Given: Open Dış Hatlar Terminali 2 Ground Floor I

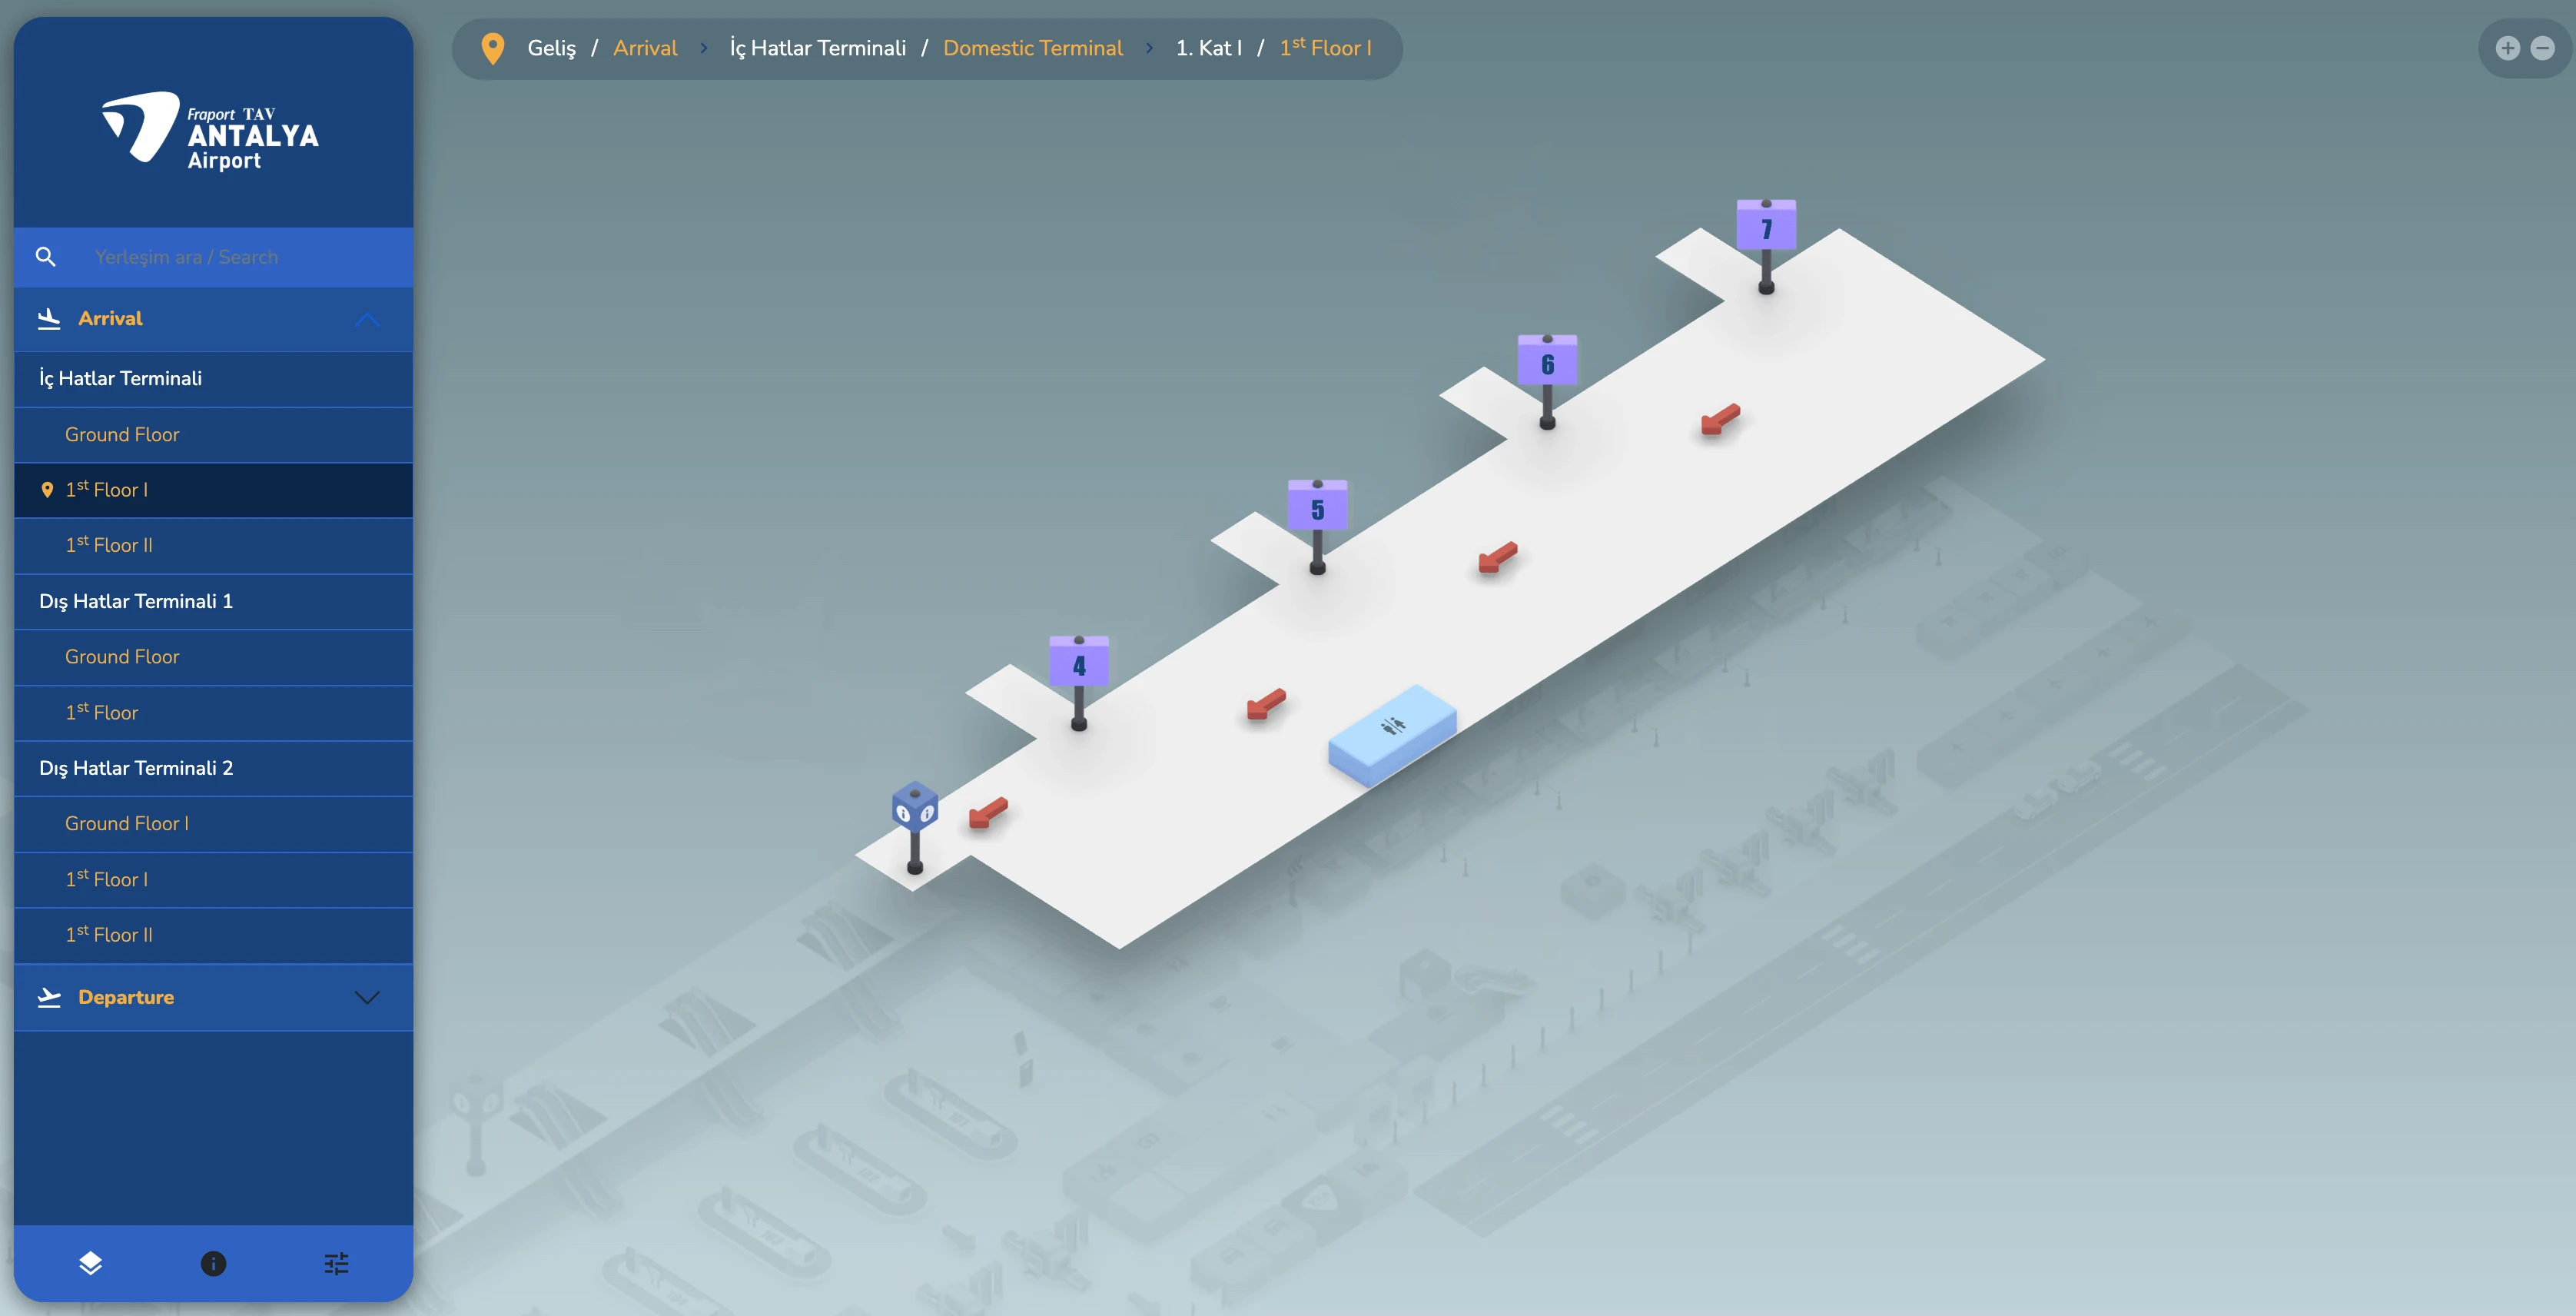Looking at the screenshot, I should (x=127, y=824).
